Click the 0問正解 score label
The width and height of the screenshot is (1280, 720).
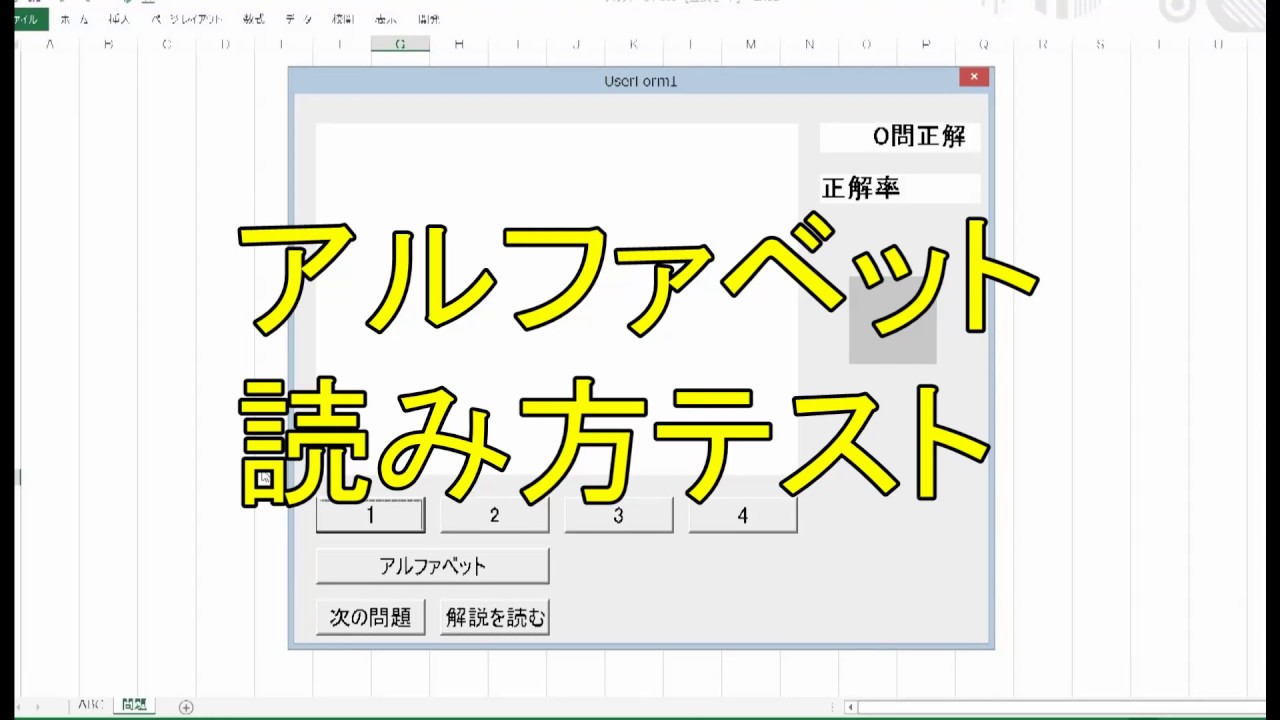point(900,137)
